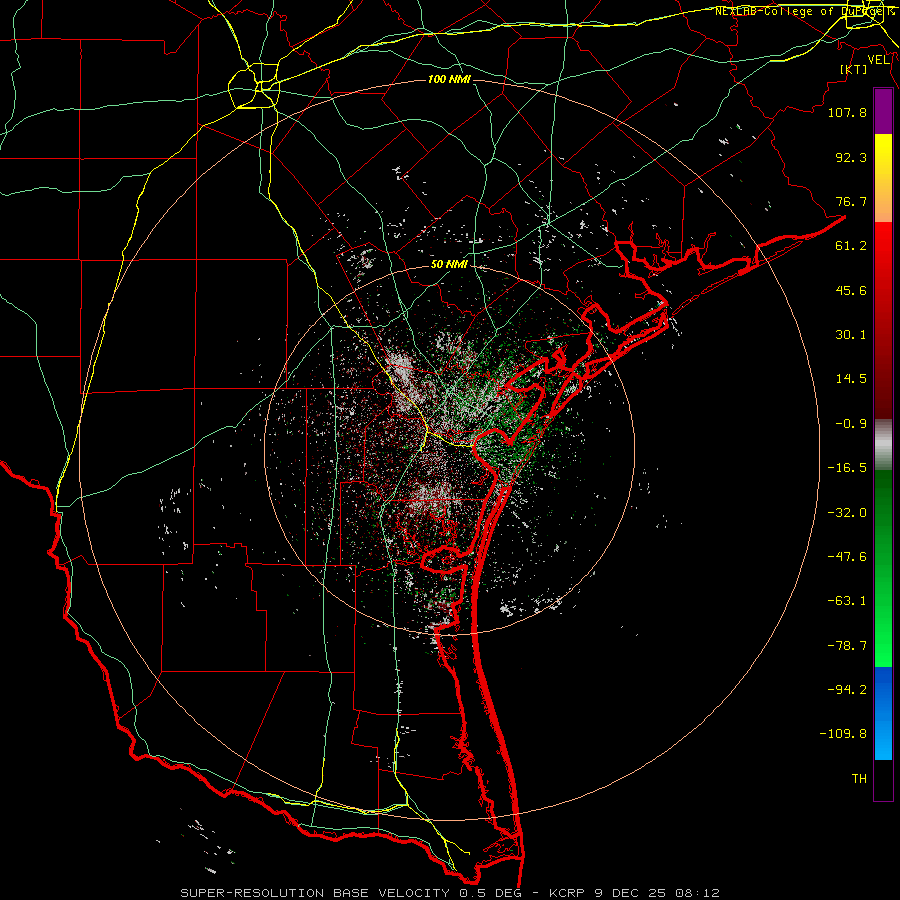900x900 pixels.
Task: Click the 100 NMI range ring label
Action: (x=449, y=79)
